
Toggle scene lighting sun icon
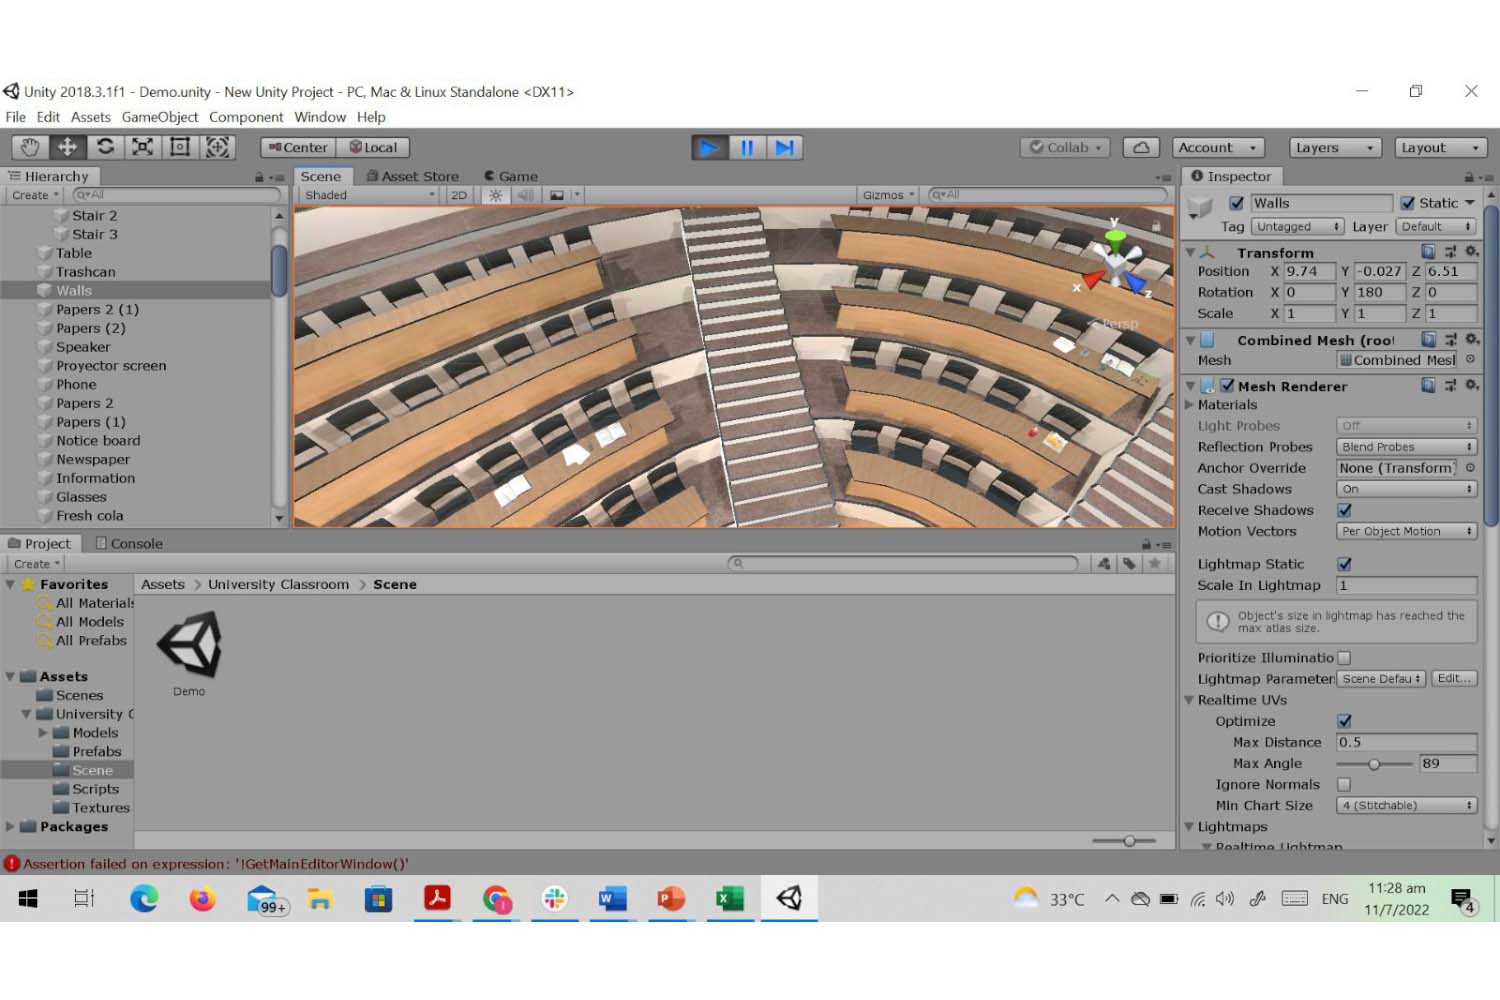495,195
